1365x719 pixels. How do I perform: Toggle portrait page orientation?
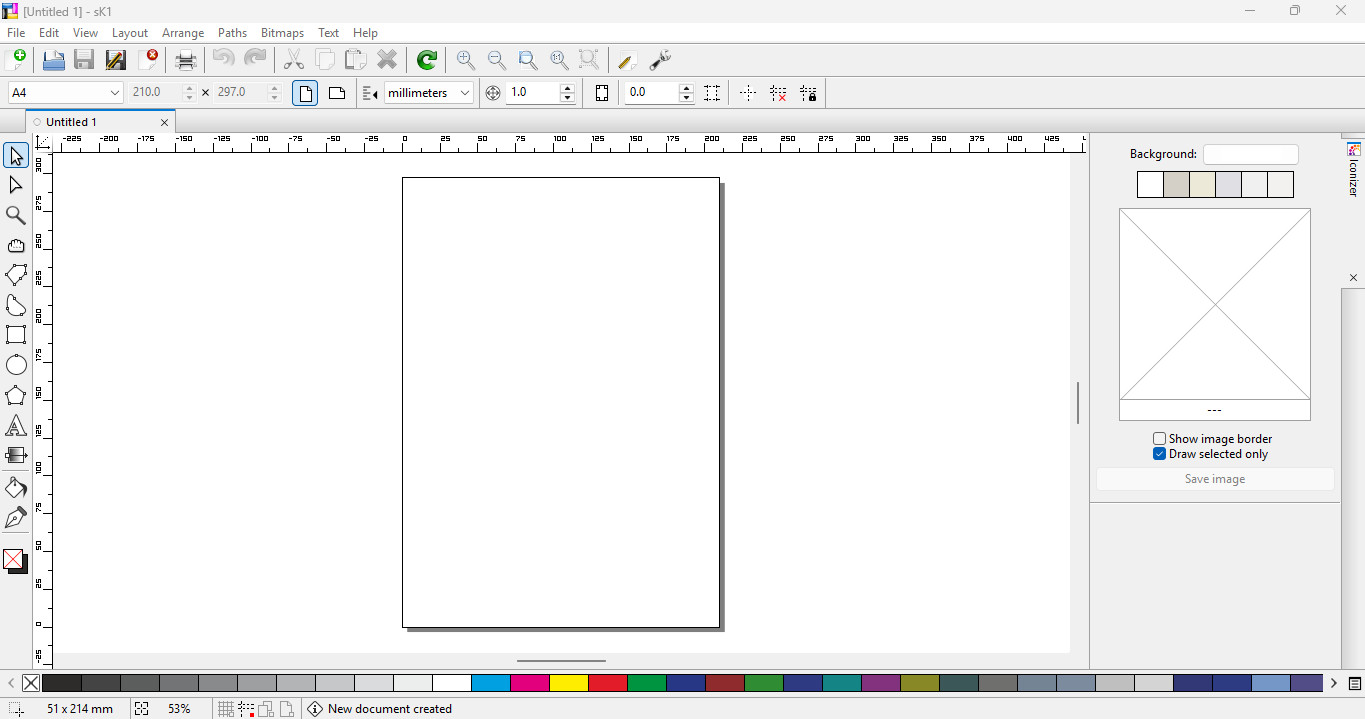tap(305, 93)
